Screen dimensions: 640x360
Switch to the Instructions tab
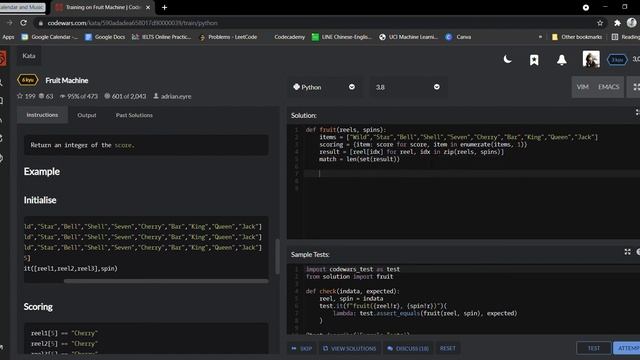click(x=42, y=115)
